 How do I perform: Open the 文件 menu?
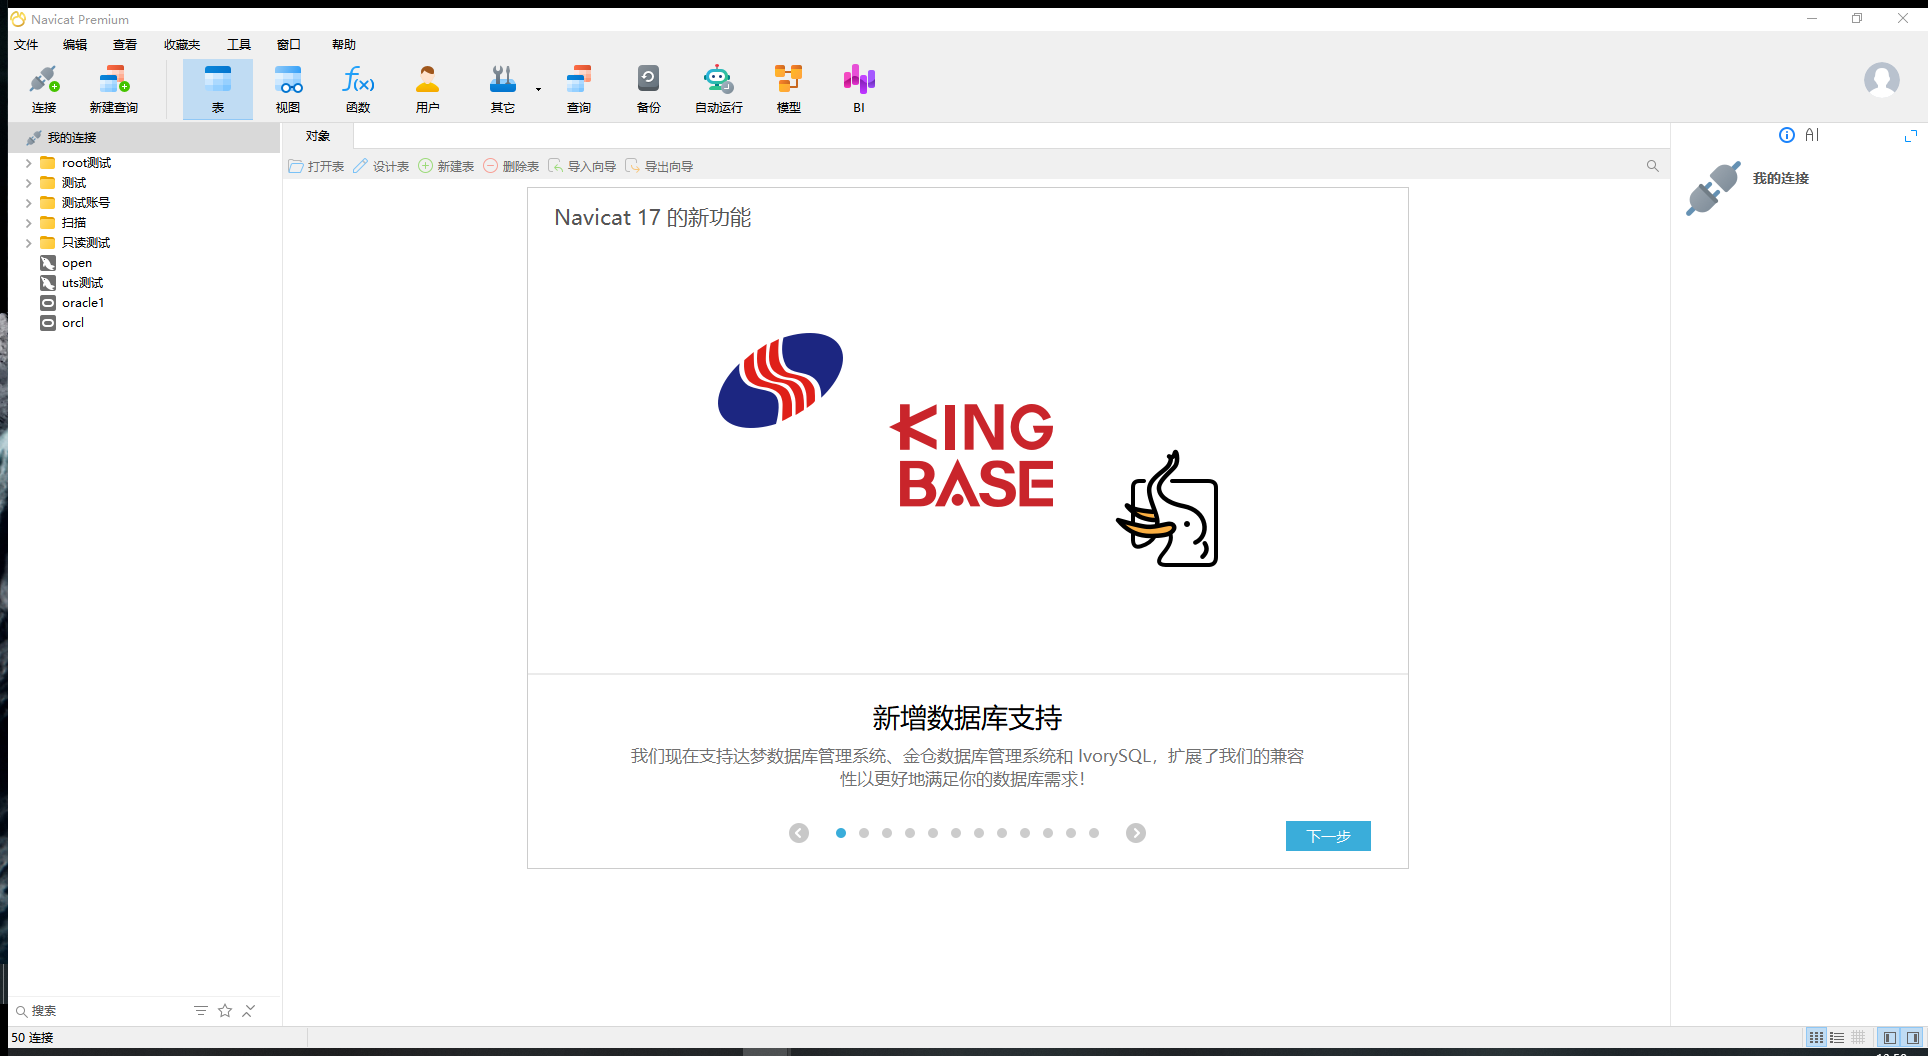26,45
